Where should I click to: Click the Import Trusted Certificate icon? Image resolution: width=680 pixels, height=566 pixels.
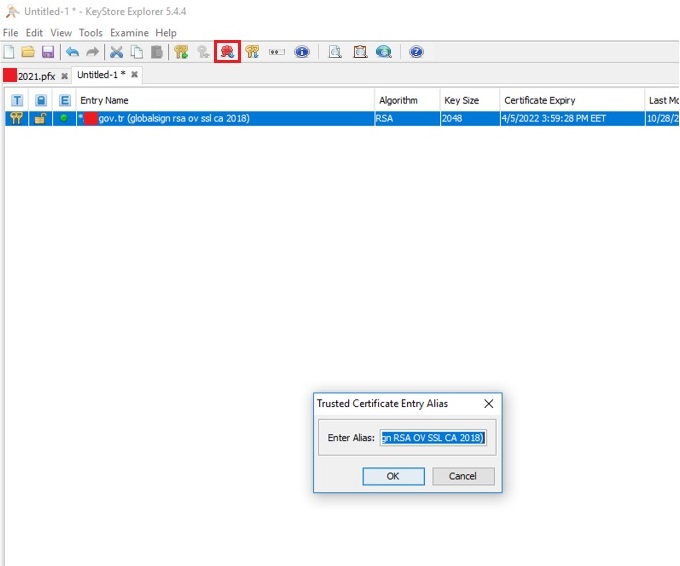pyautogui.click(x=228, y=52)
